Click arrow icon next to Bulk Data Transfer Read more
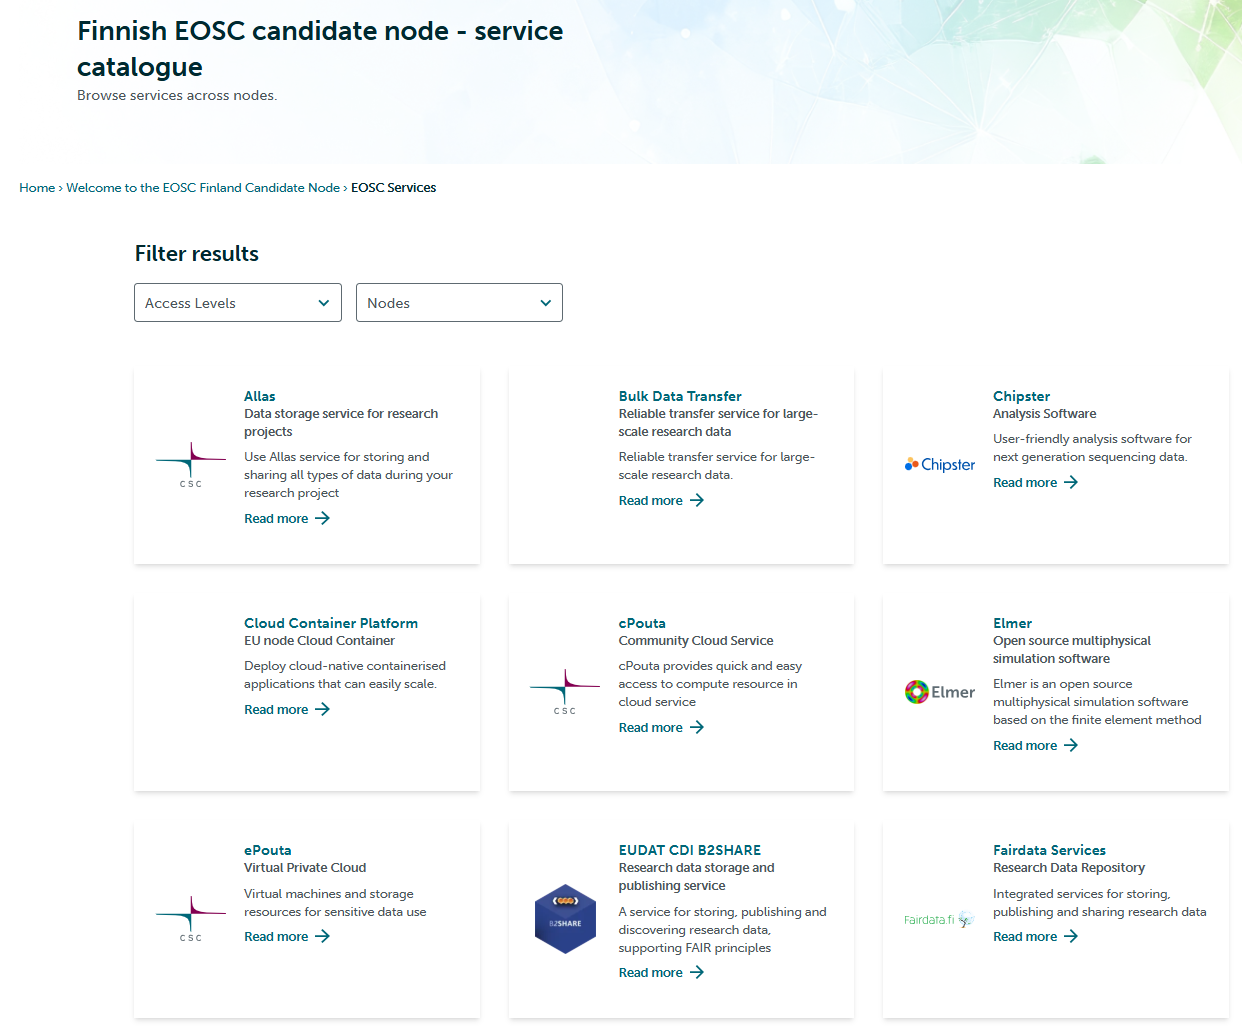Screen dimensions: 1242x1028 click(x=697, y=500)
